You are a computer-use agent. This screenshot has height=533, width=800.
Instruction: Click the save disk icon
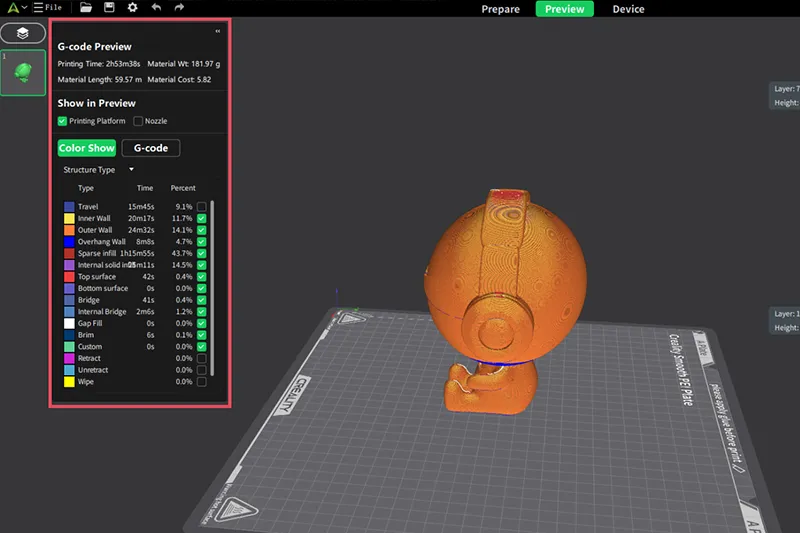(x=109, y=8)
